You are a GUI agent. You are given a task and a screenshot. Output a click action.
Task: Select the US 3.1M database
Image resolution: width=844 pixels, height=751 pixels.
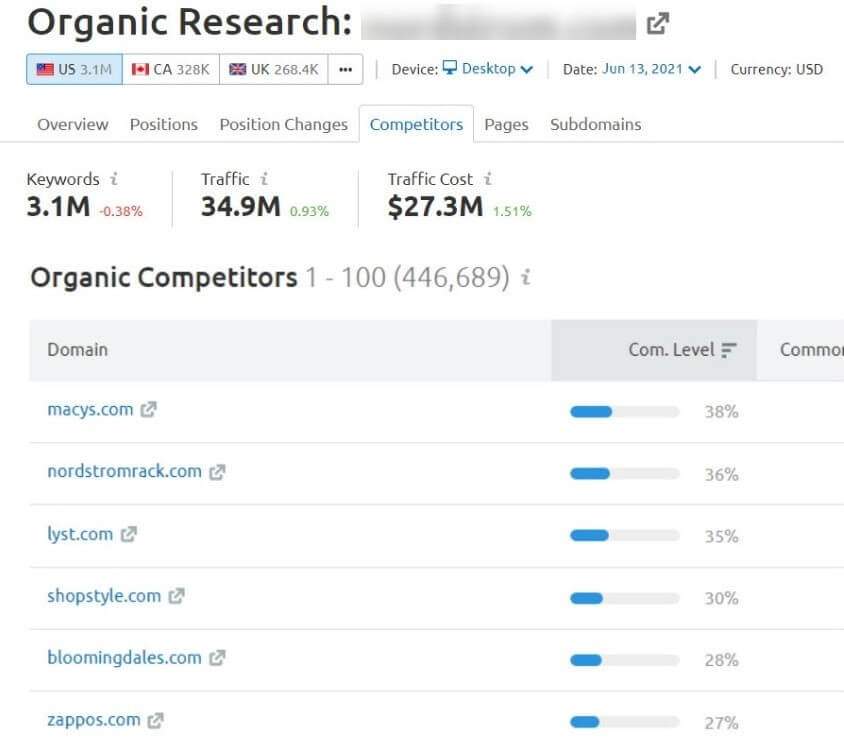pos(74,69)
